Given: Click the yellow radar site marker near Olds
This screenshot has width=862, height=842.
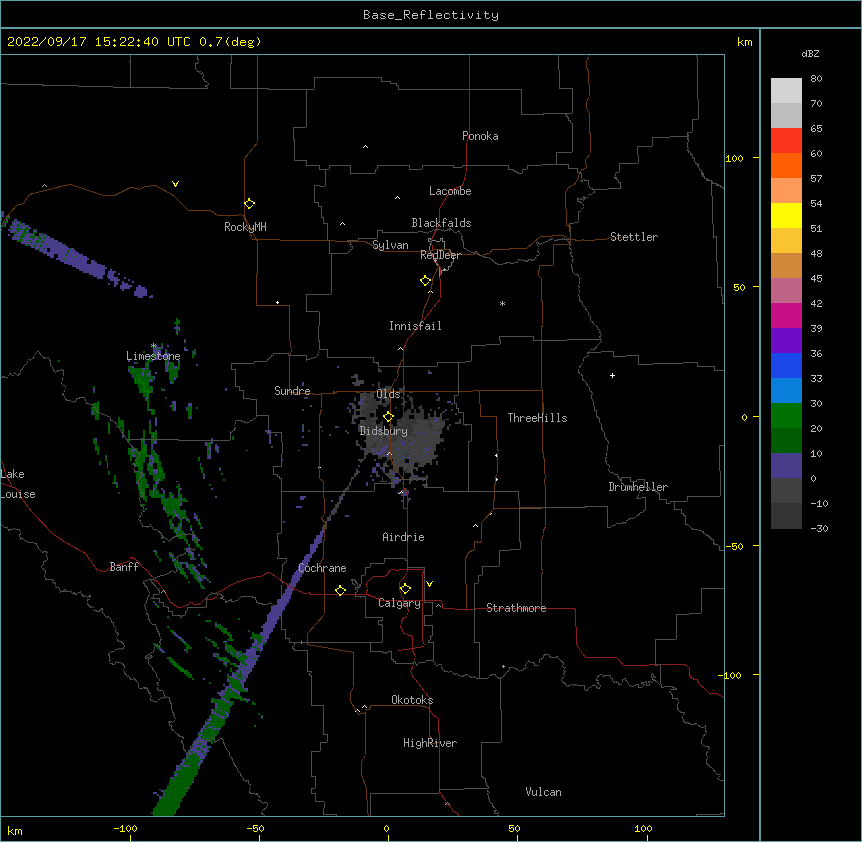Looking at the screenshot, I should pyautogui.click(x=388, y=417).
